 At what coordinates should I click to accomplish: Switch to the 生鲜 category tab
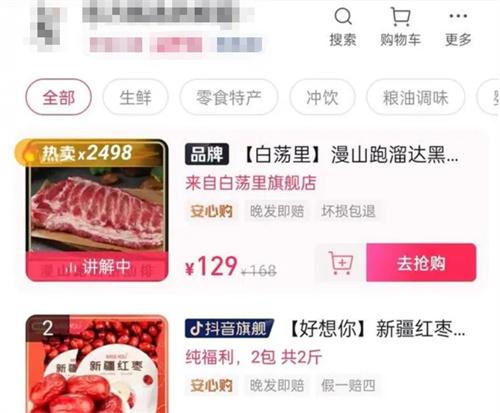click(x=135, y=97)
